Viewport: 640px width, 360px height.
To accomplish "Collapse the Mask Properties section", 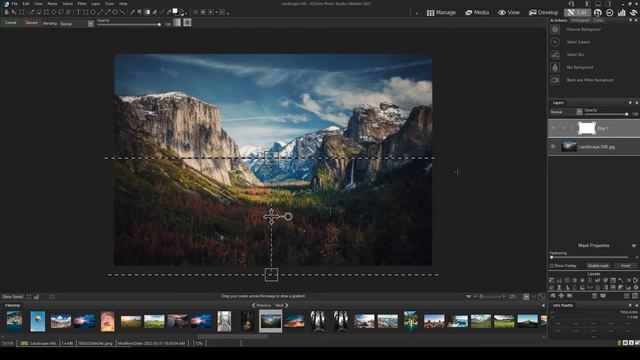I will (634, 246).
